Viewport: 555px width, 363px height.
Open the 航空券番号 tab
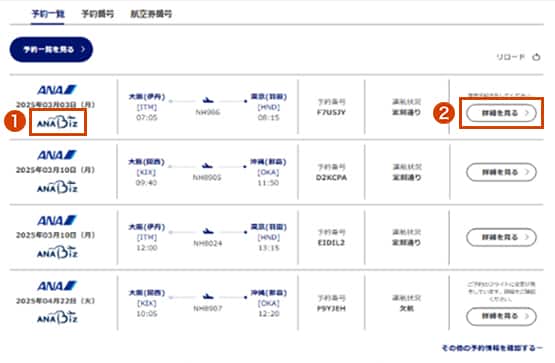151,14
